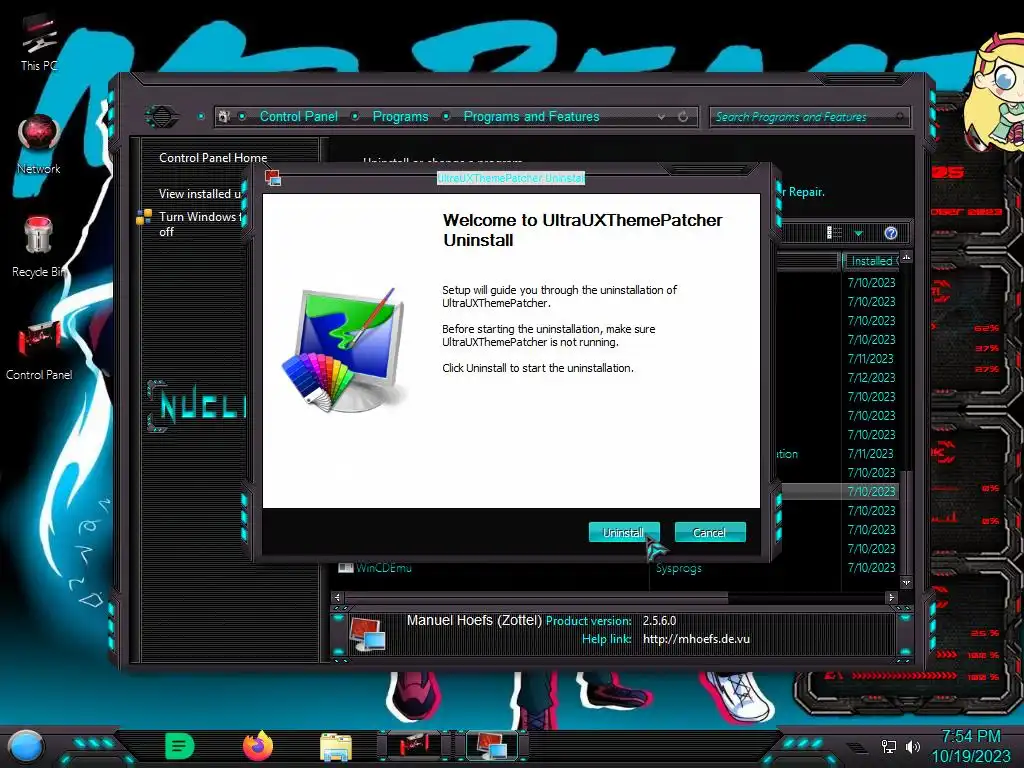The image size is (1024, 768).
Task: Click Turn Windows features on or off
Action: coord(200,224)
